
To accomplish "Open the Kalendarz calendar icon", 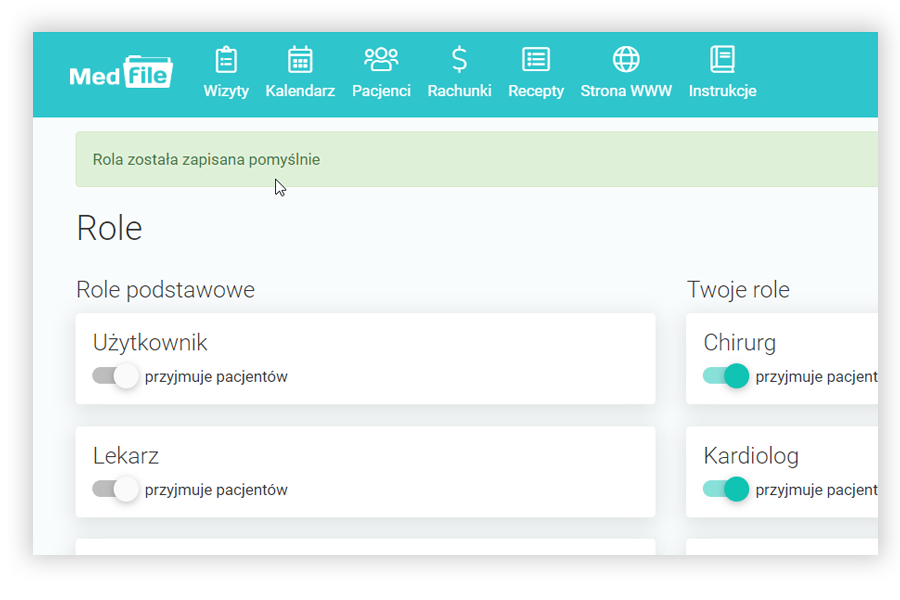I will [x=300, y=60].
